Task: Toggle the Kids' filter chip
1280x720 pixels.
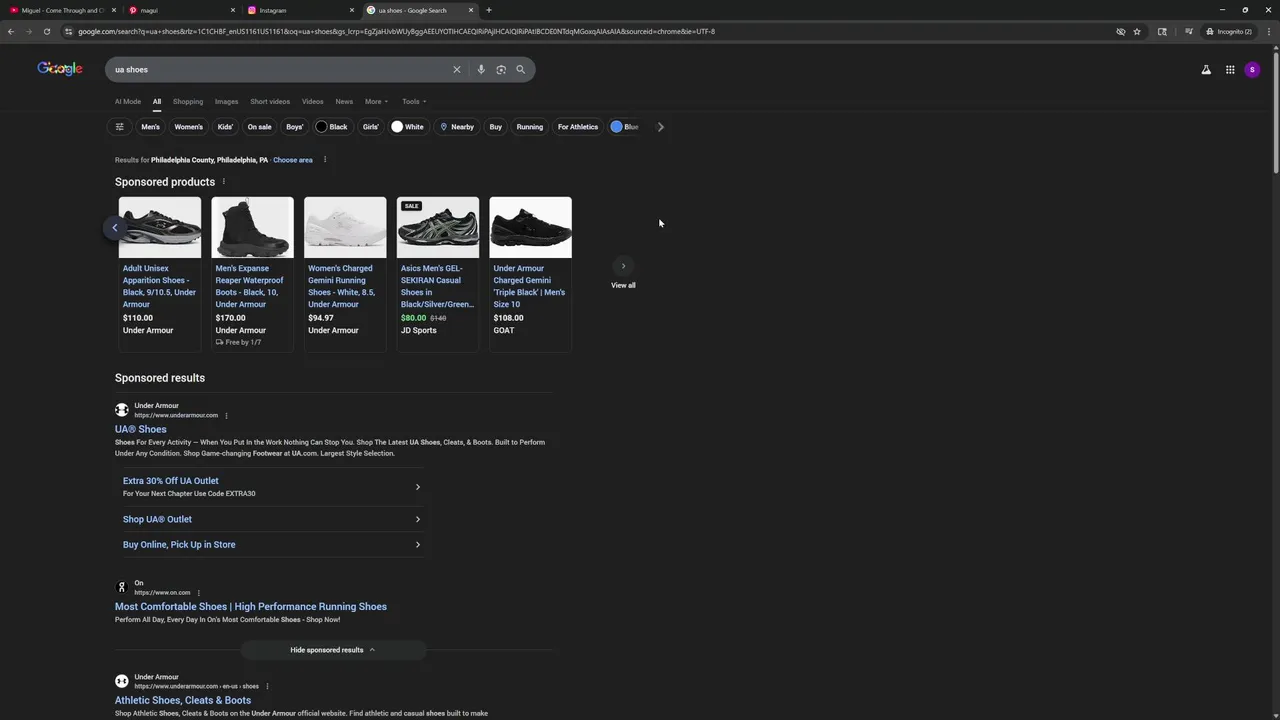Action: click(225, 127)
